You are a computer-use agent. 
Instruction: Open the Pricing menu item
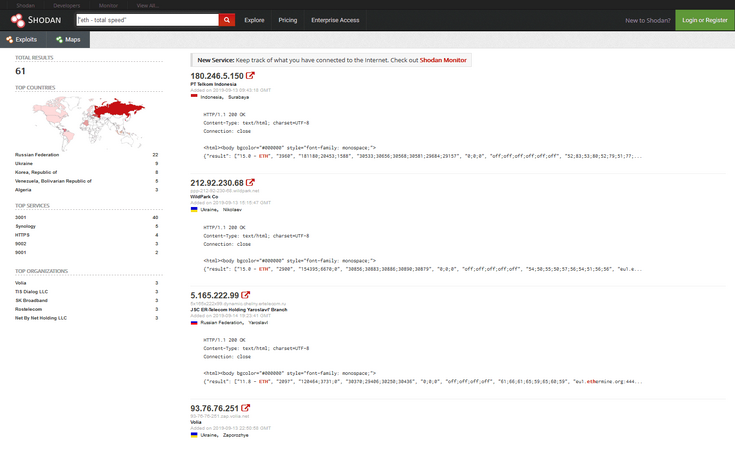288,20
